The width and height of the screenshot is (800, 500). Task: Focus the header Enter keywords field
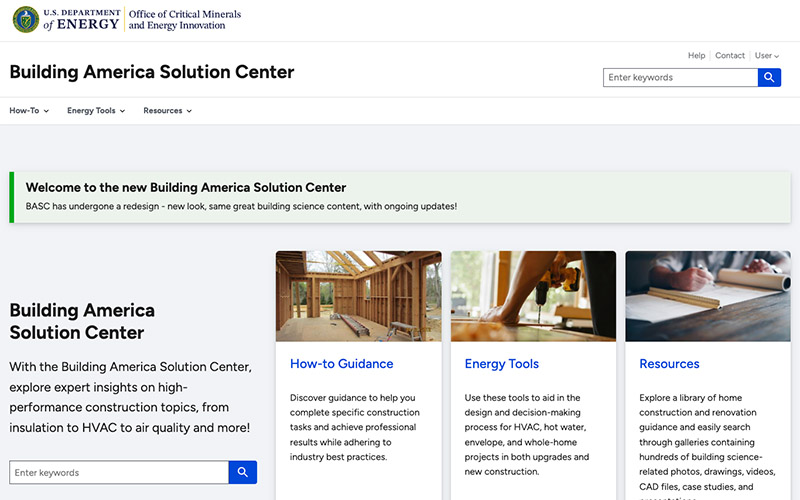point(680,78)
